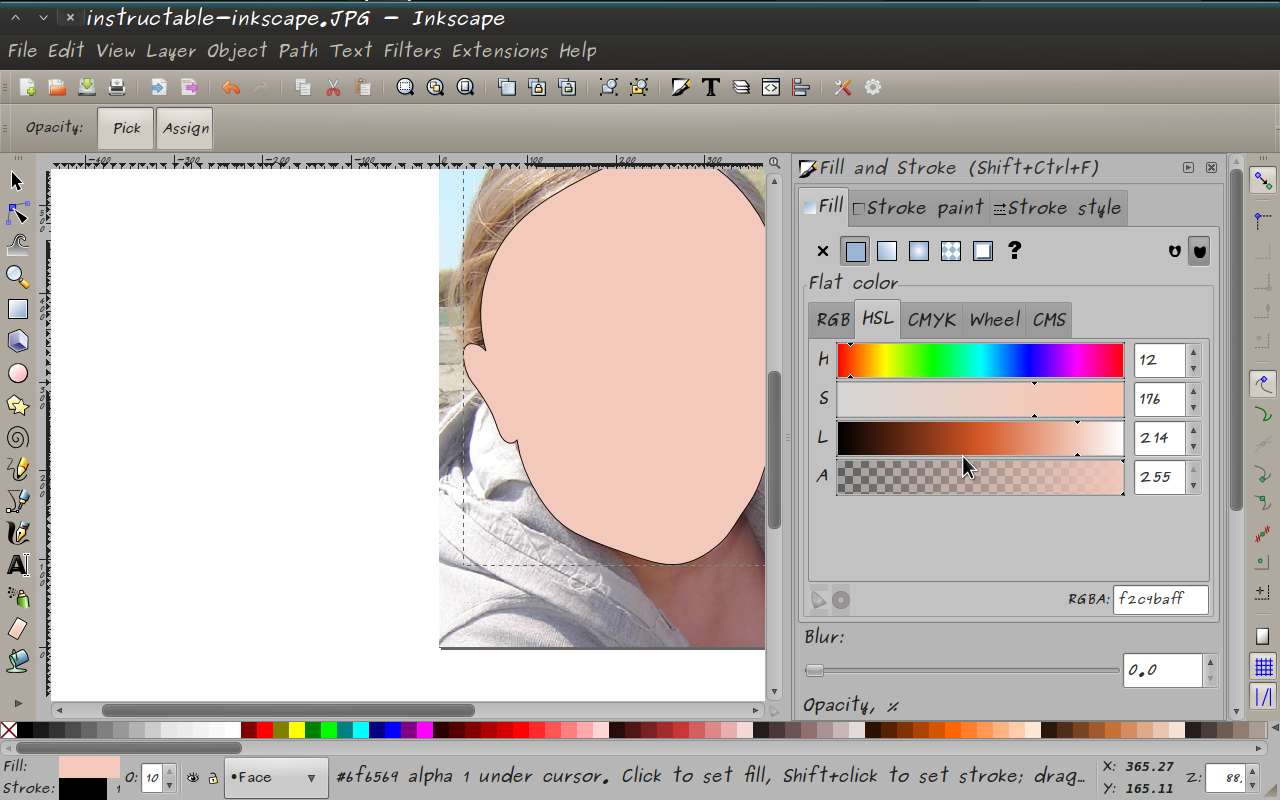
Task: Select the Node edit tool
Action: point(17,213)
